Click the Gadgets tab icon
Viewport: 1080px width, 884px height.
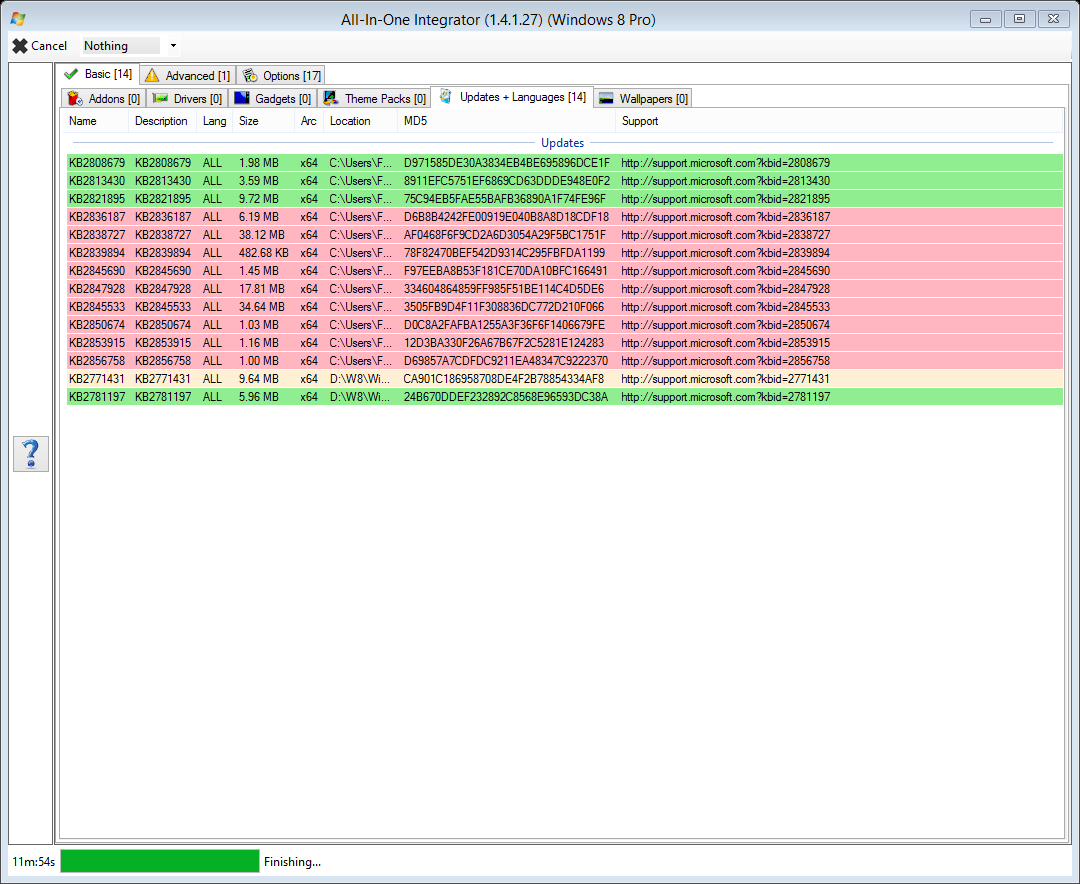coord(242,99)
